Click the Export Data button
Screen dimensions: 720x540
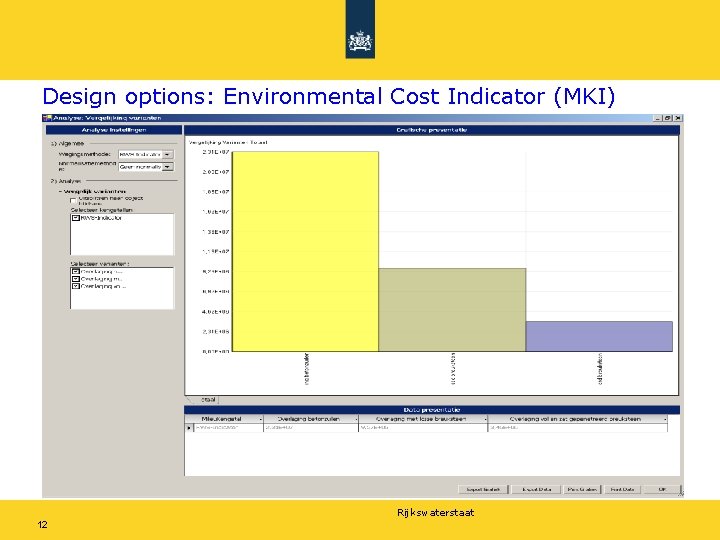pos(536,489)
